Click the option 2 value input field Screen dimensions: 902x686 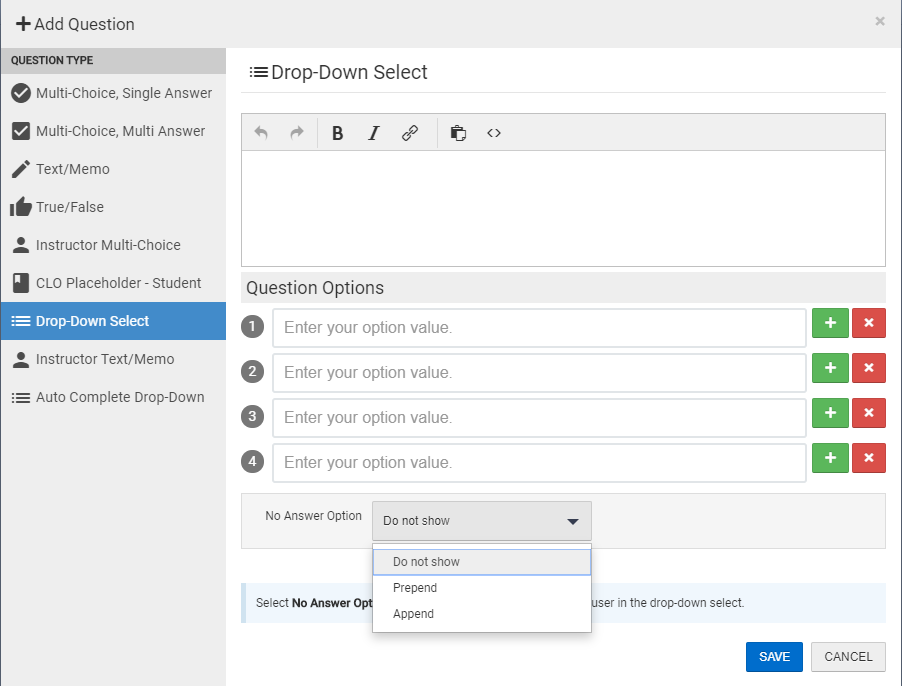tap(539, 372)
